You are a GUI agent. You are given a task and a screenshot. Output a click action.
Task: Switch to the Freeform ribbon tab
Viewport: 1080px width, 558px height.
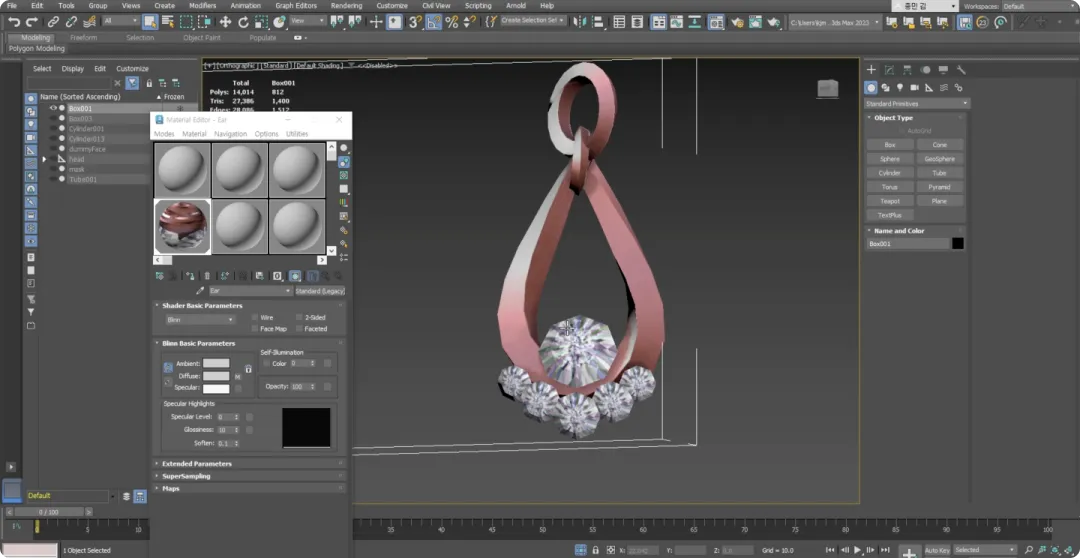[x=83, y=38]
